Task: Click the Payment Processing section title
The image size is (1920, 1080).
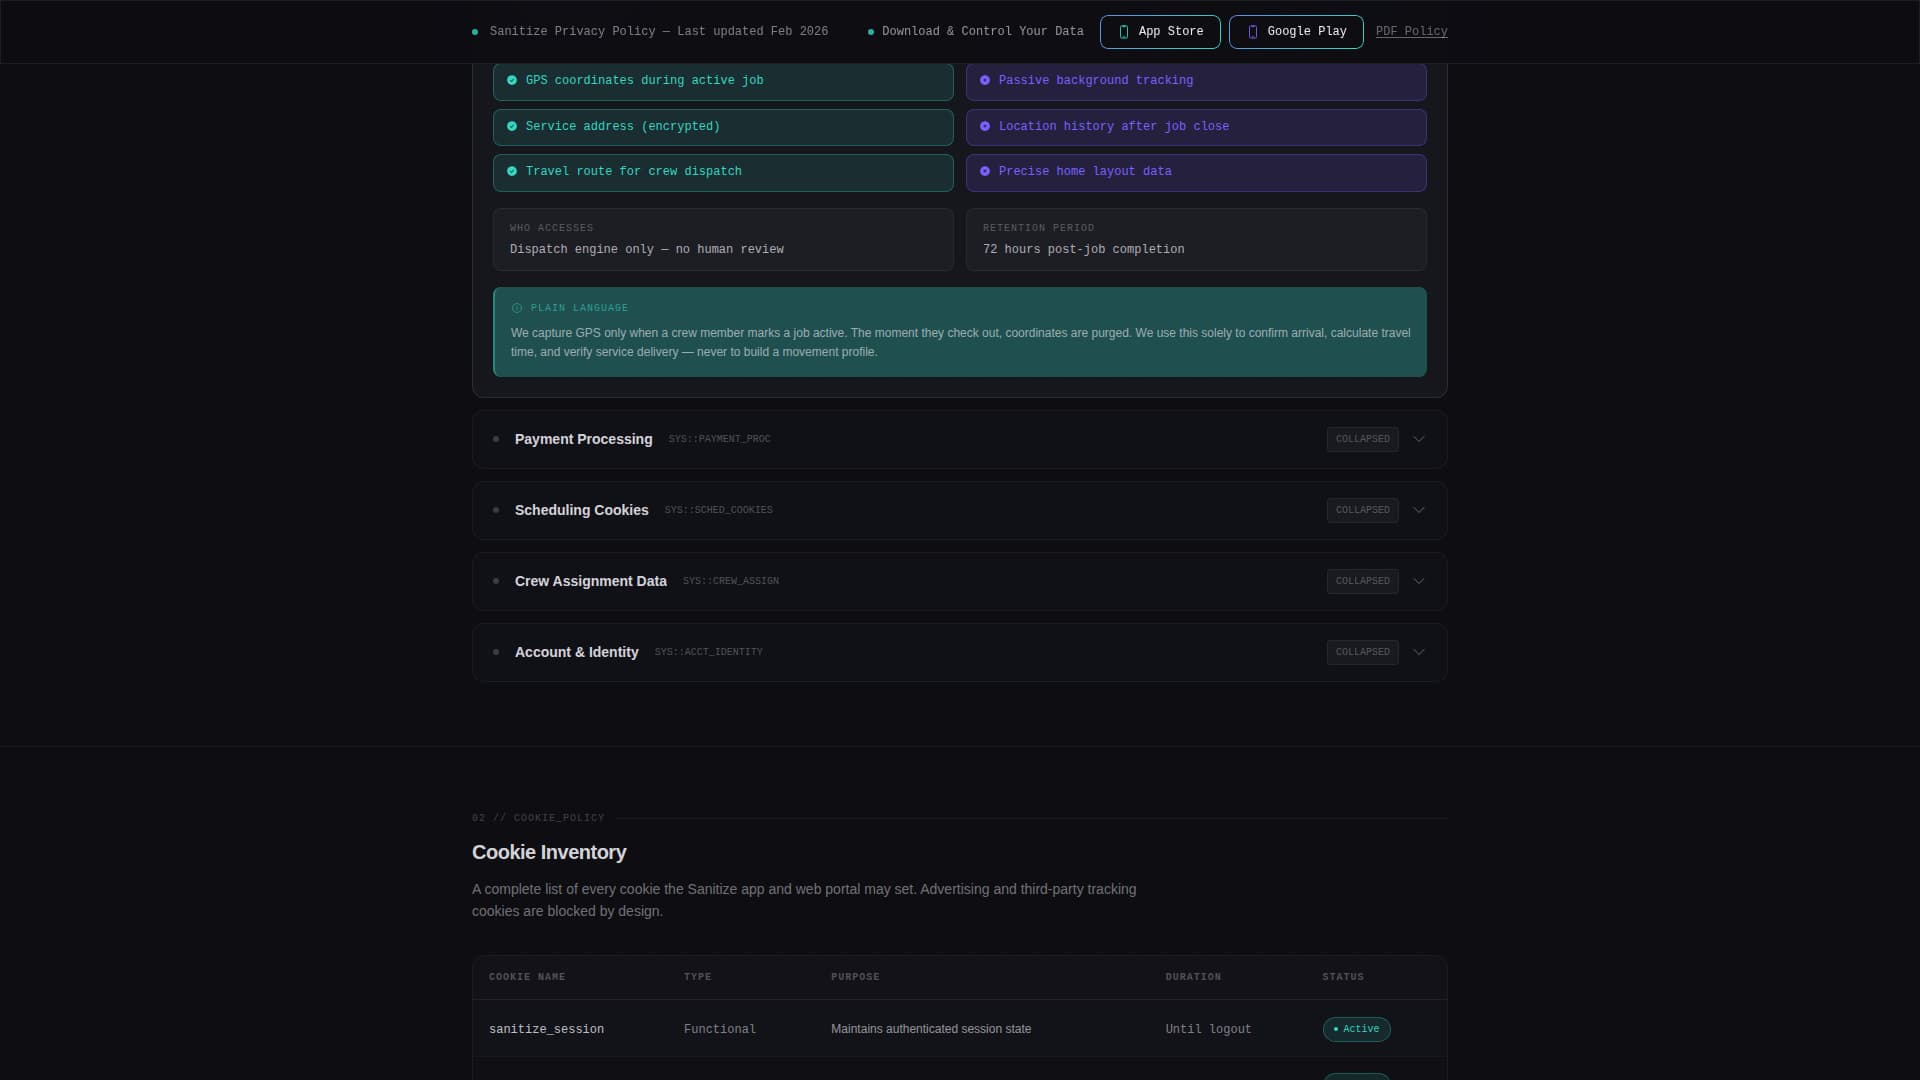Action: pyautogui.click(x=583, y=439)
